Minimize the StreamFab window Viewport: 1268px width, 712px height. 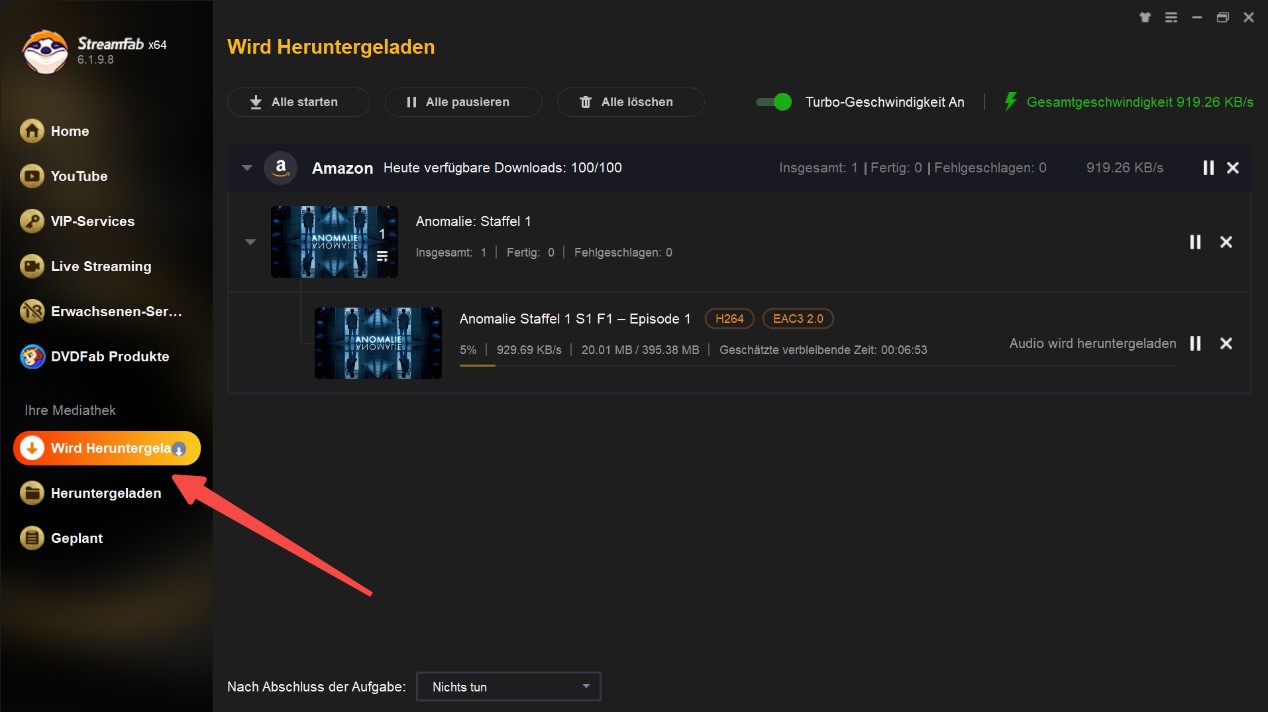tap(1196, 17)
